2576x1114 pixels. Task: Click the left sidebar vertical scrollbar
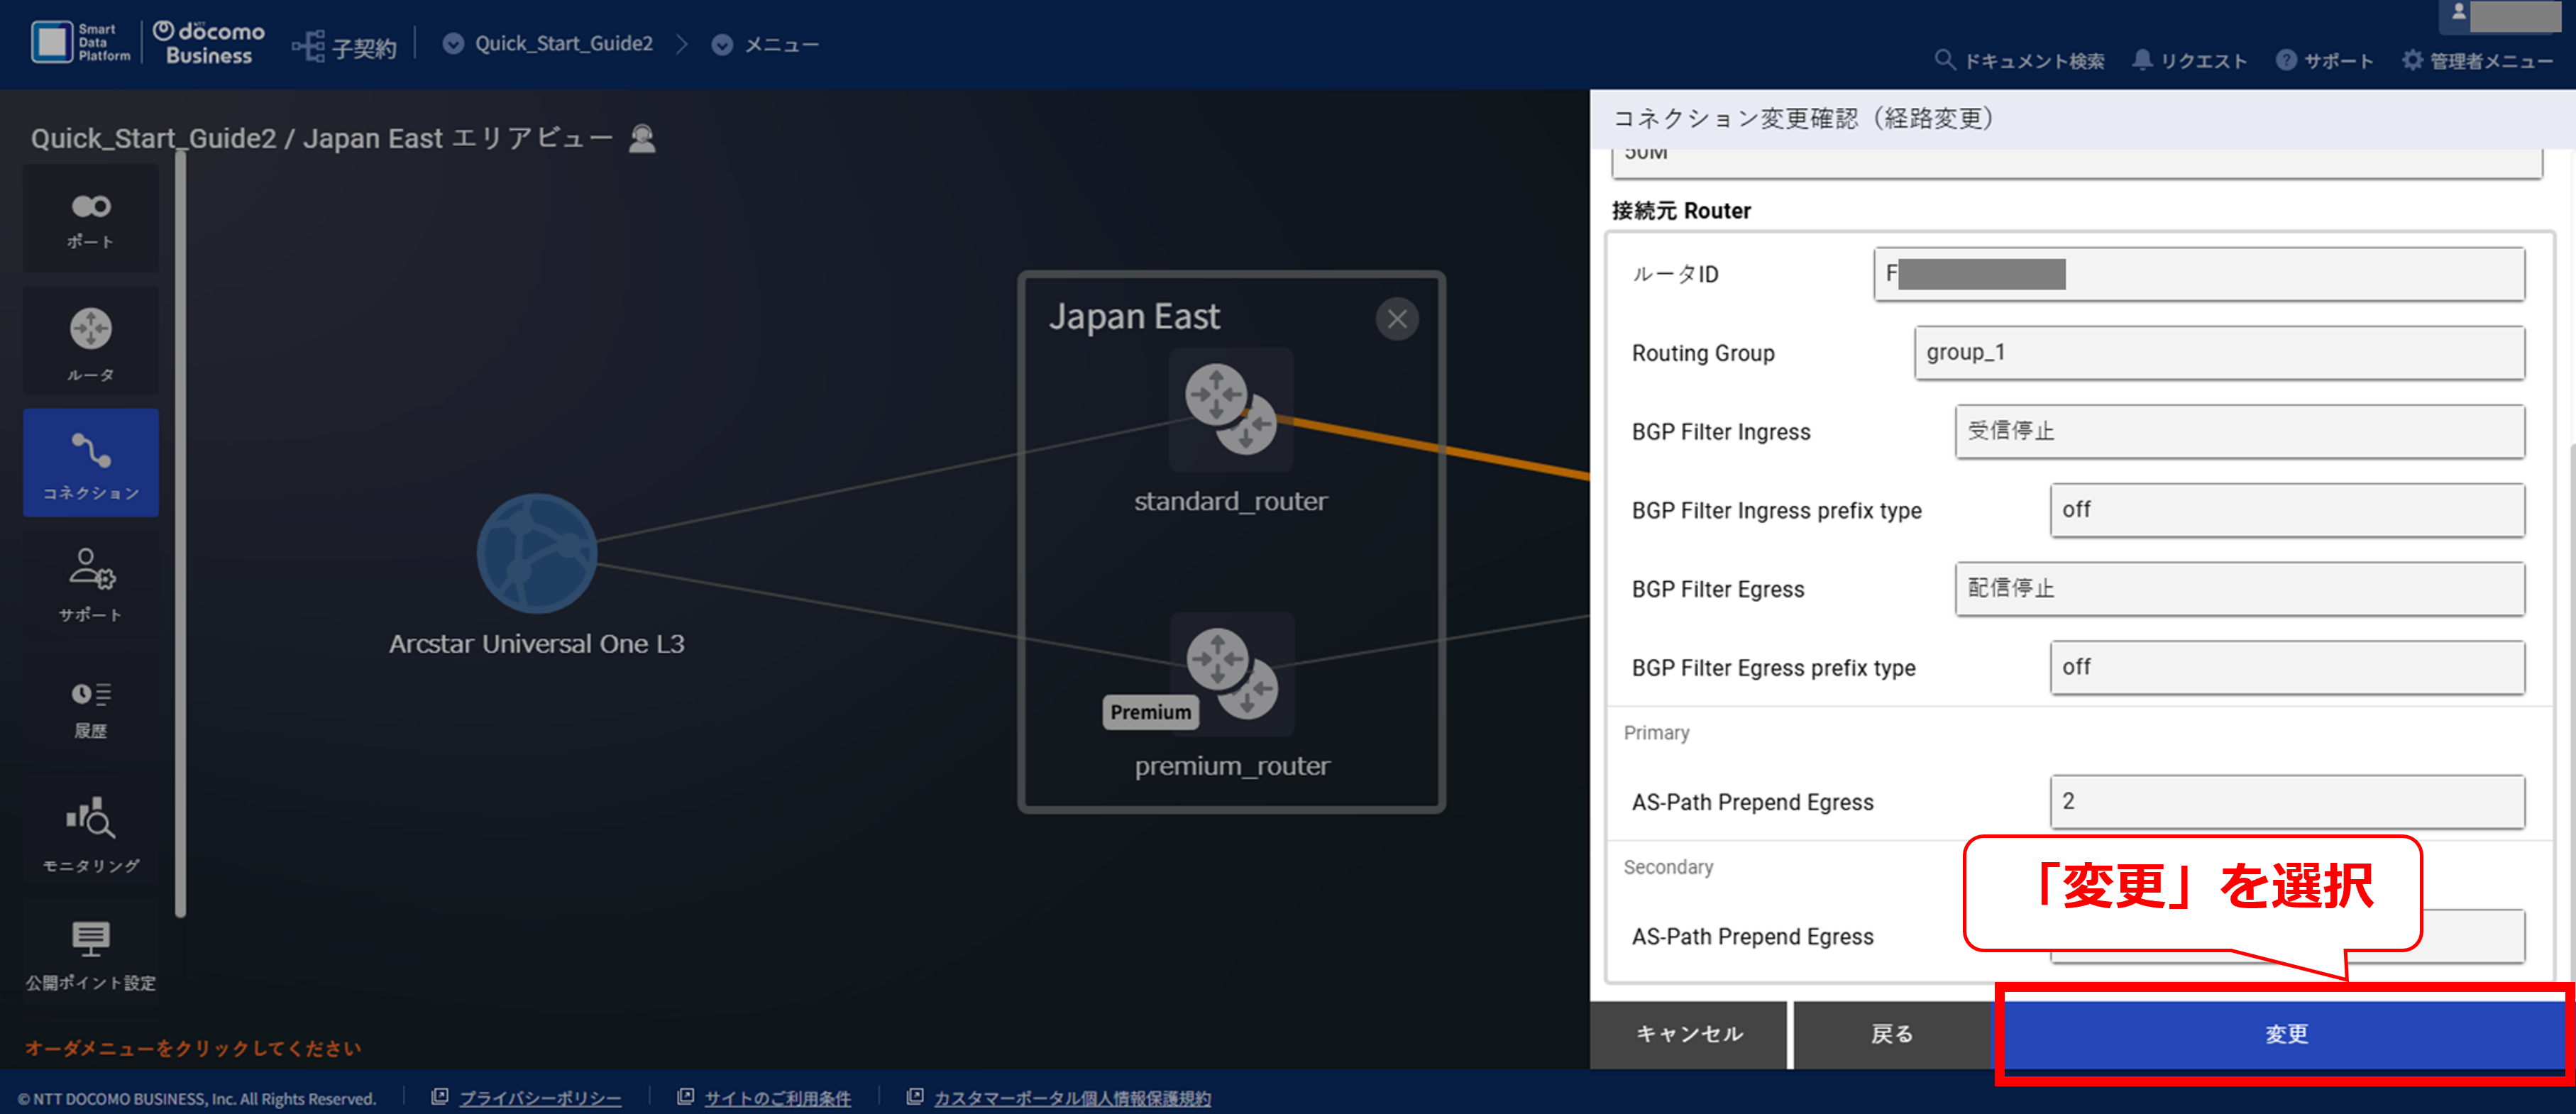(181, 533)
